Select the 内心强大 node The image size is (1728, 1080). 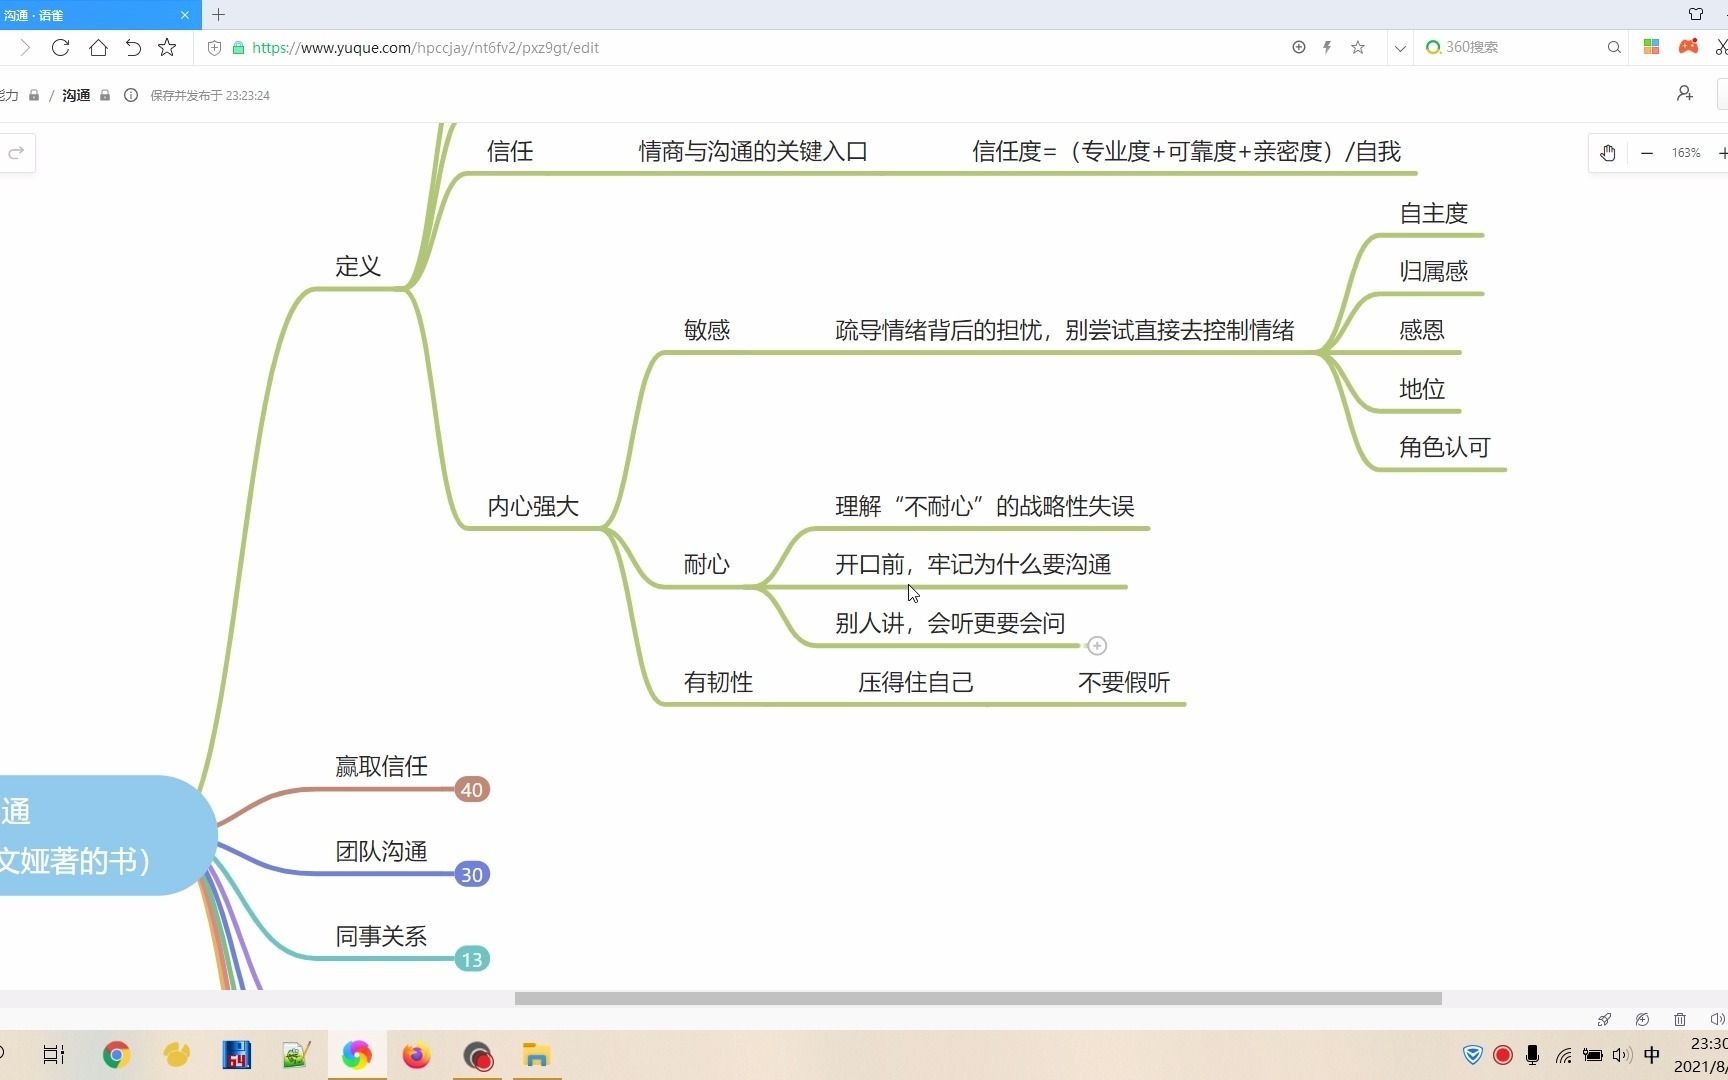533,506
